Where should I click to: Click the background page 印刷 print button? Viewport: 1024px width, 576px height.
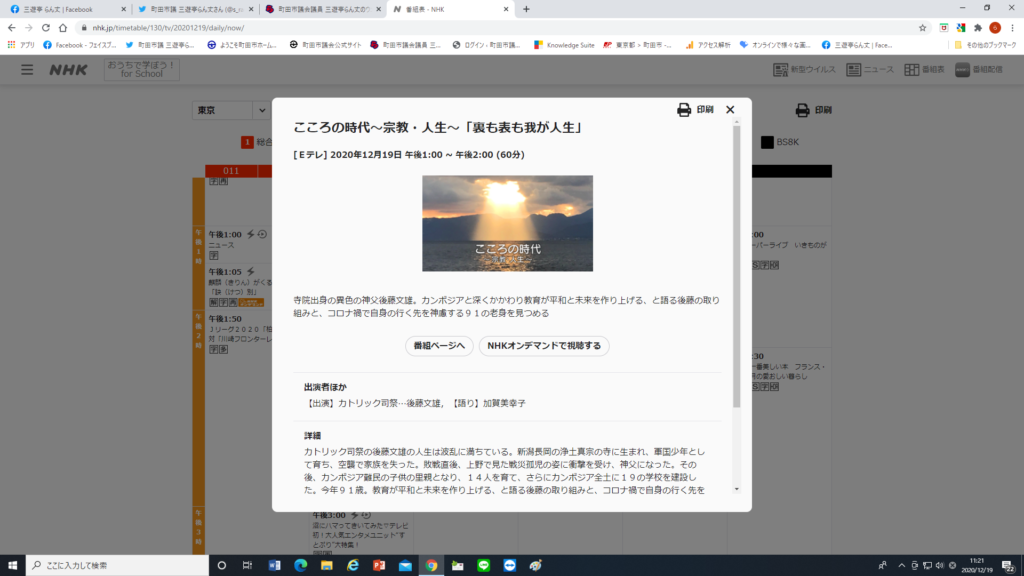point(813,110)
